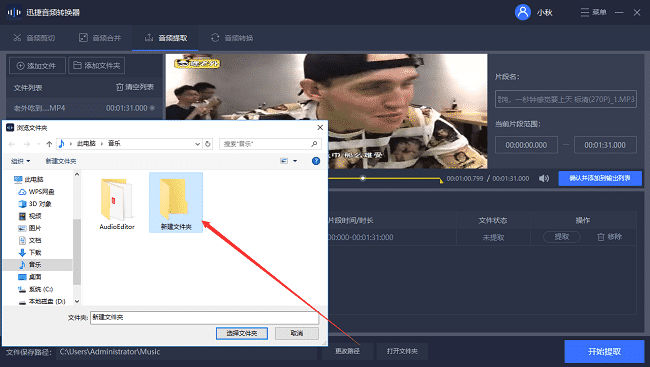The image size is (650, 367).
Task: Open the view options dropdown arrow
Action: pos(295,161)
